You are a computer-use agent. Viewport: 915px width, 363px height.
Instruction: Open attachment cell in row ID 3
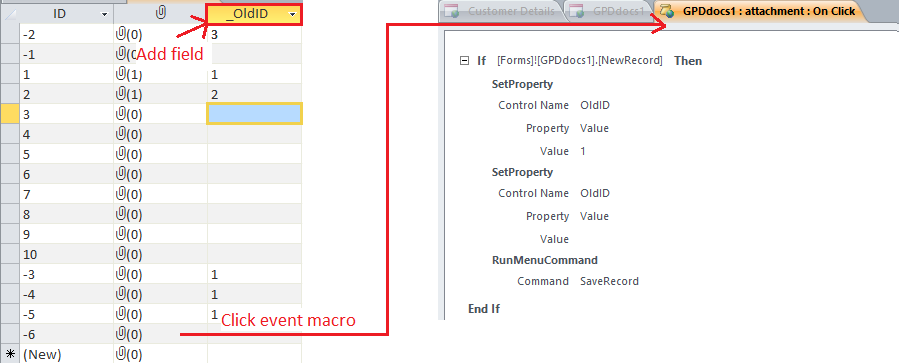(160, 114)
